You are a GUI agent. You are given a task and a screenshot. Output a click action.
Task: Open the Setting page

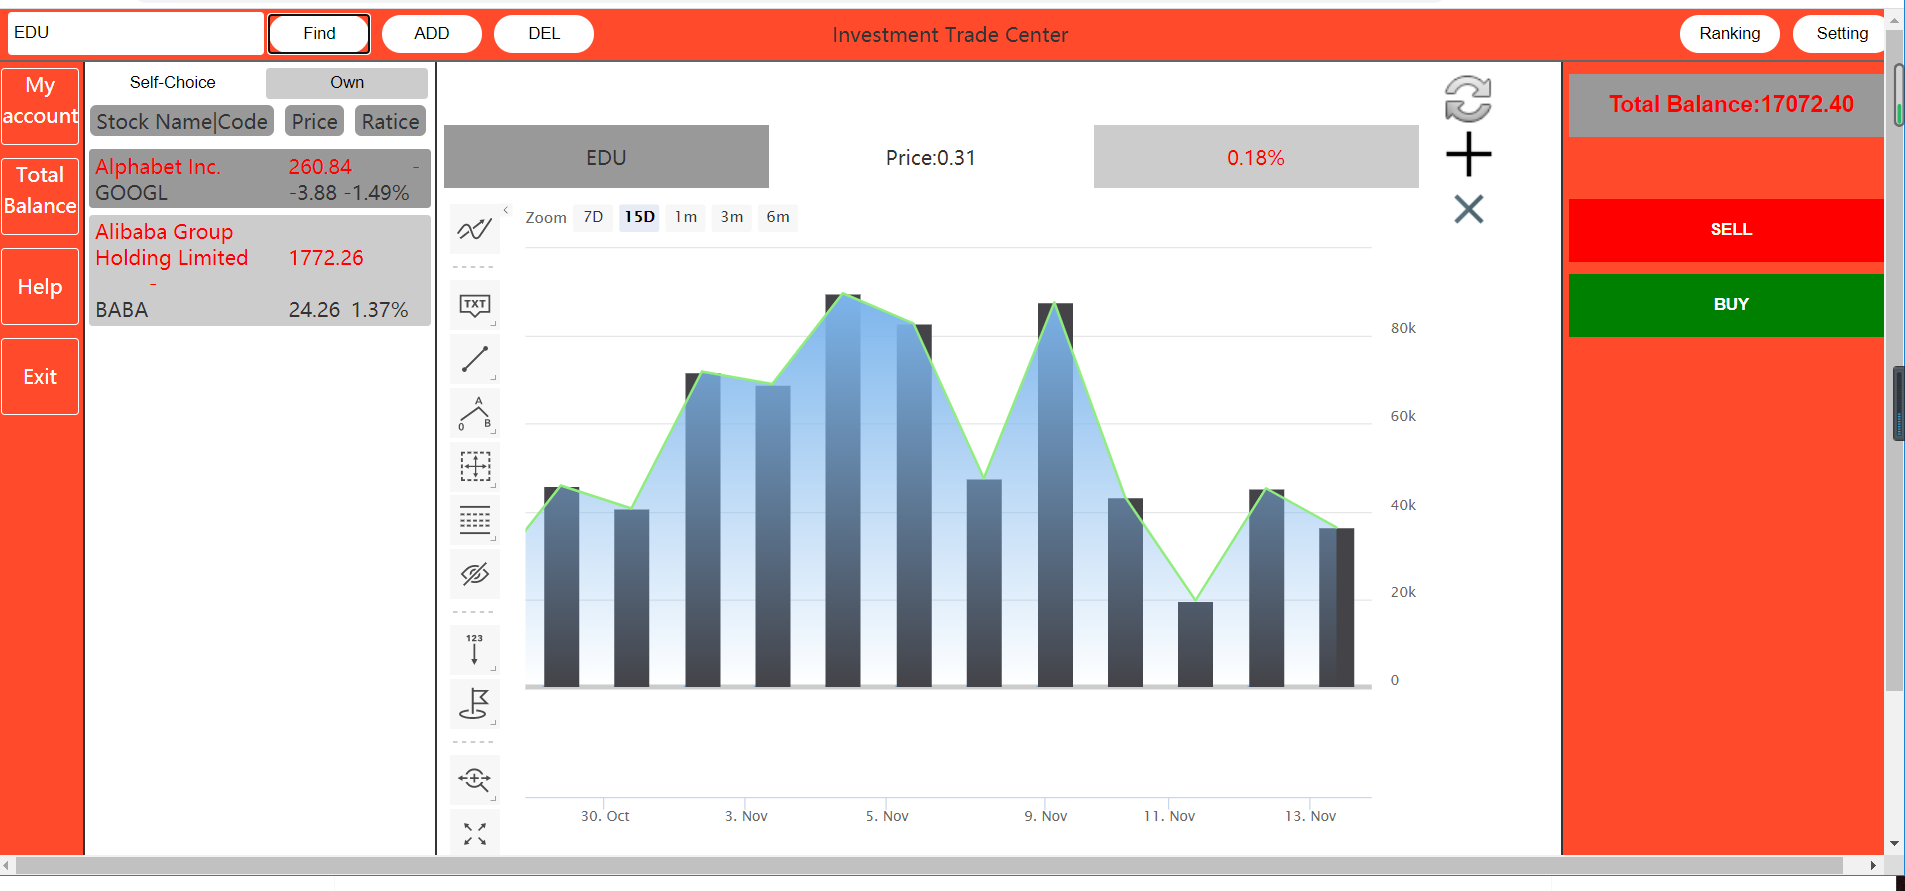coord(1840,33)
